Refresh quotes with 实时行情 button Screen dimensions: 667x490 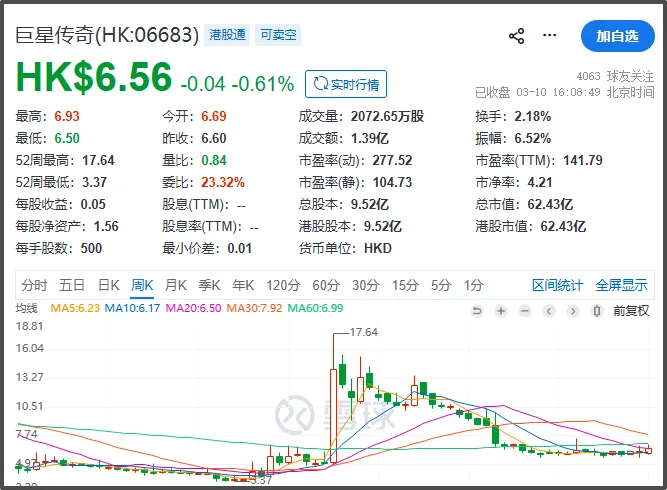346,84
